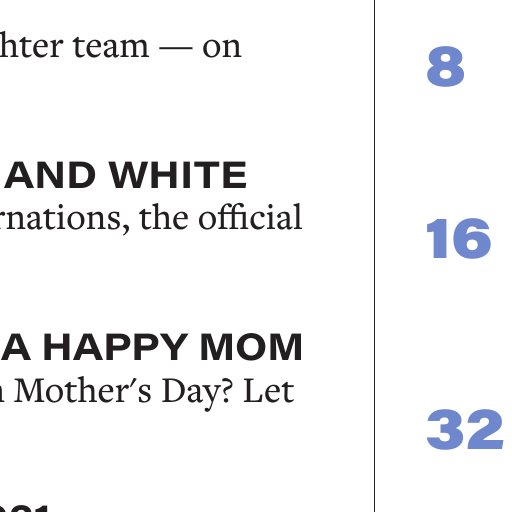This screenshot has height=512, width=512.
Task: Click the partial word 'hter' in the top line
Action: pyautogui.click(x=31, y=46)
